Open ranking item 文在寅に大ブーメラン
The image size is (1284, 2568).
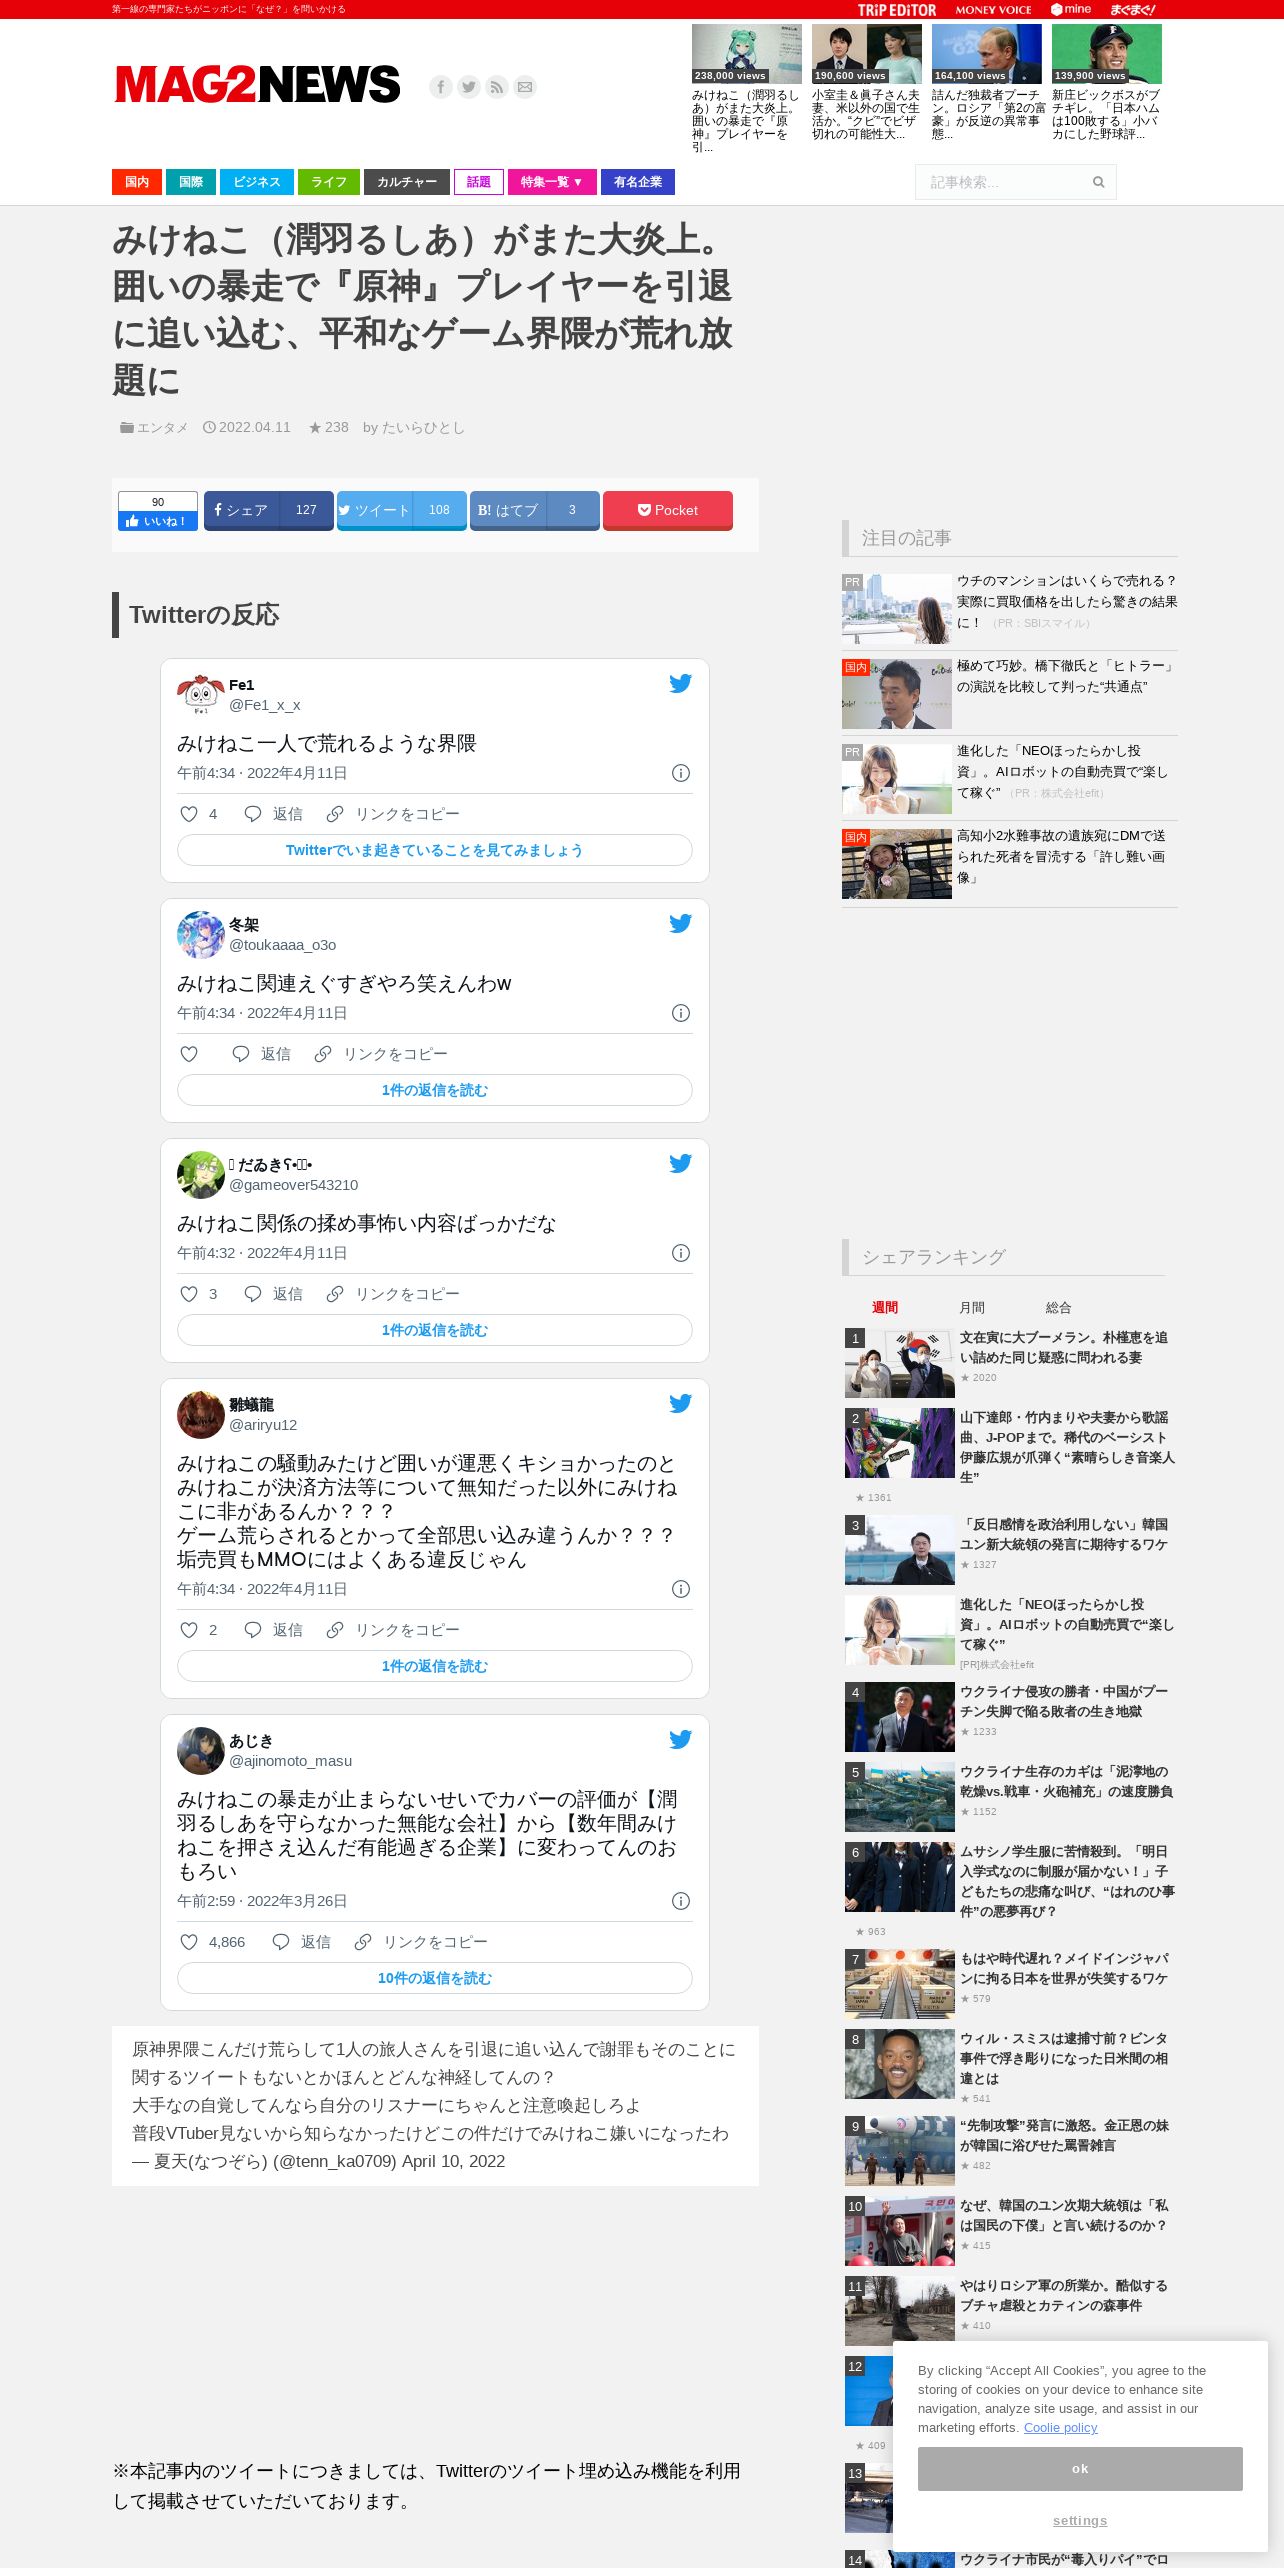[1064, 1347]
